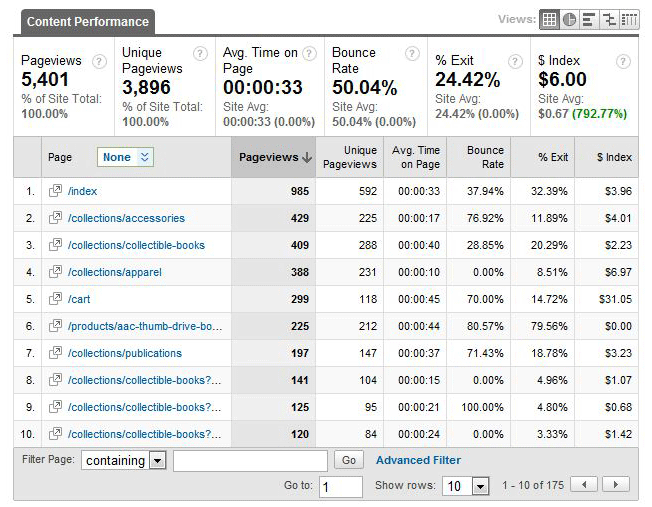Open external icon for /cart
Screen dimensions: 652x507
(55, 299)
